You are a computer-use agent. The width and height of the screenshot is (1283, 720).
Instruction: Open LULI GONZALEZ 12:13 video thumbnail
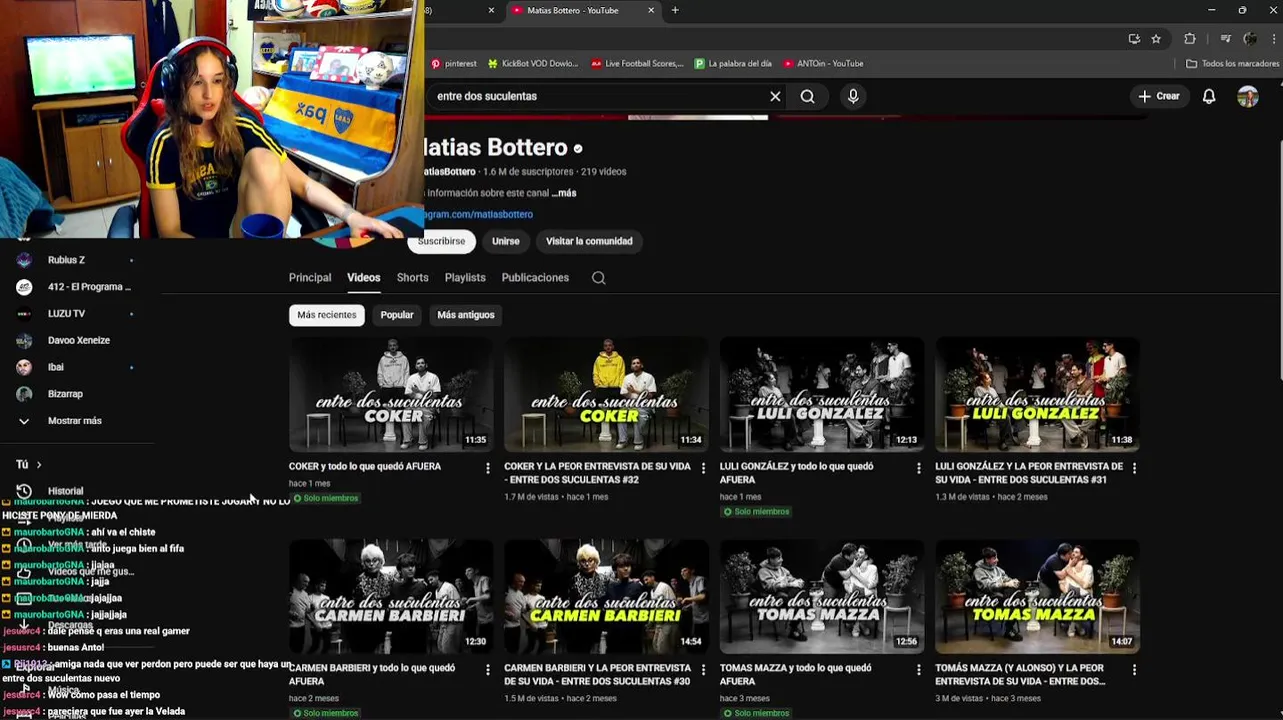(x=822, y=394)
